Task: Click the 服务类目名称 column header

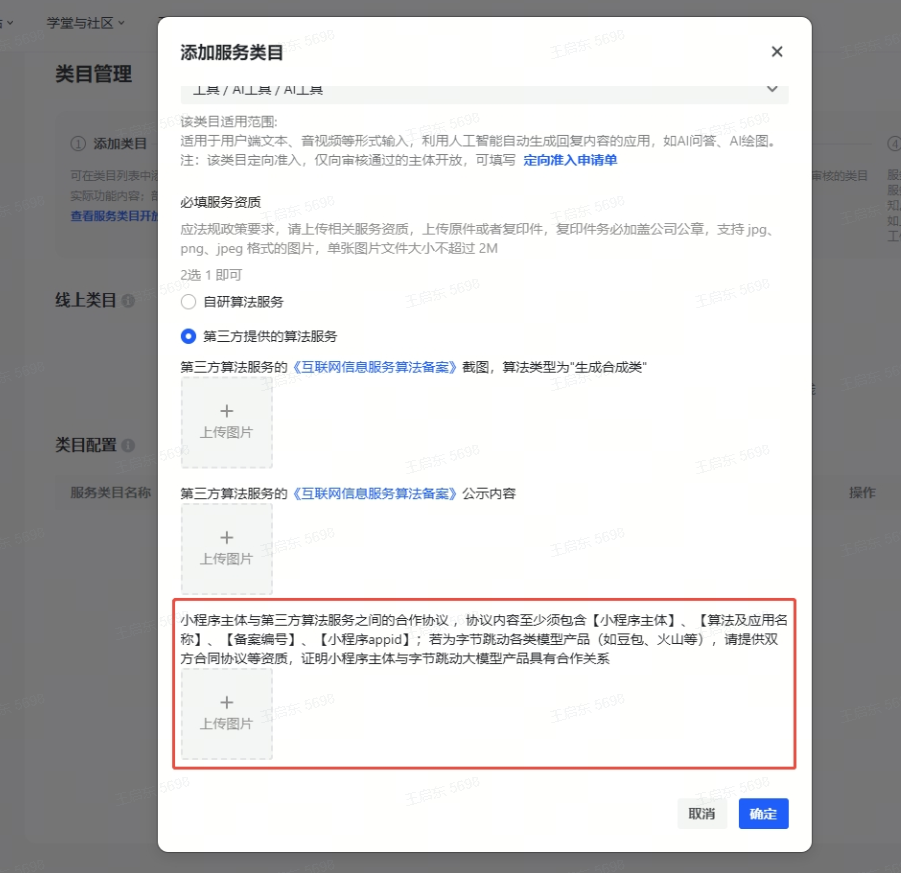Action: (x=110, y=493)
